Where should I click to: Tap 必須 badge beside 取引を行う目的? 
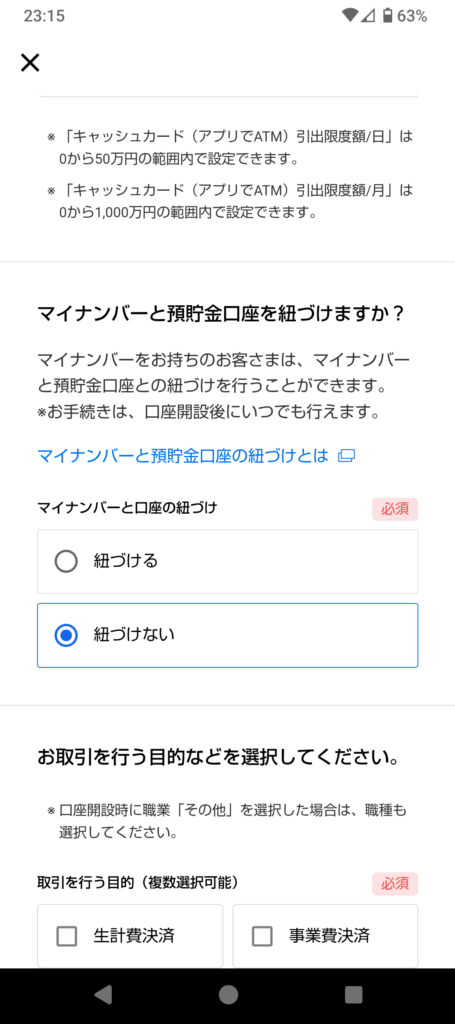[x=395, y=884]
